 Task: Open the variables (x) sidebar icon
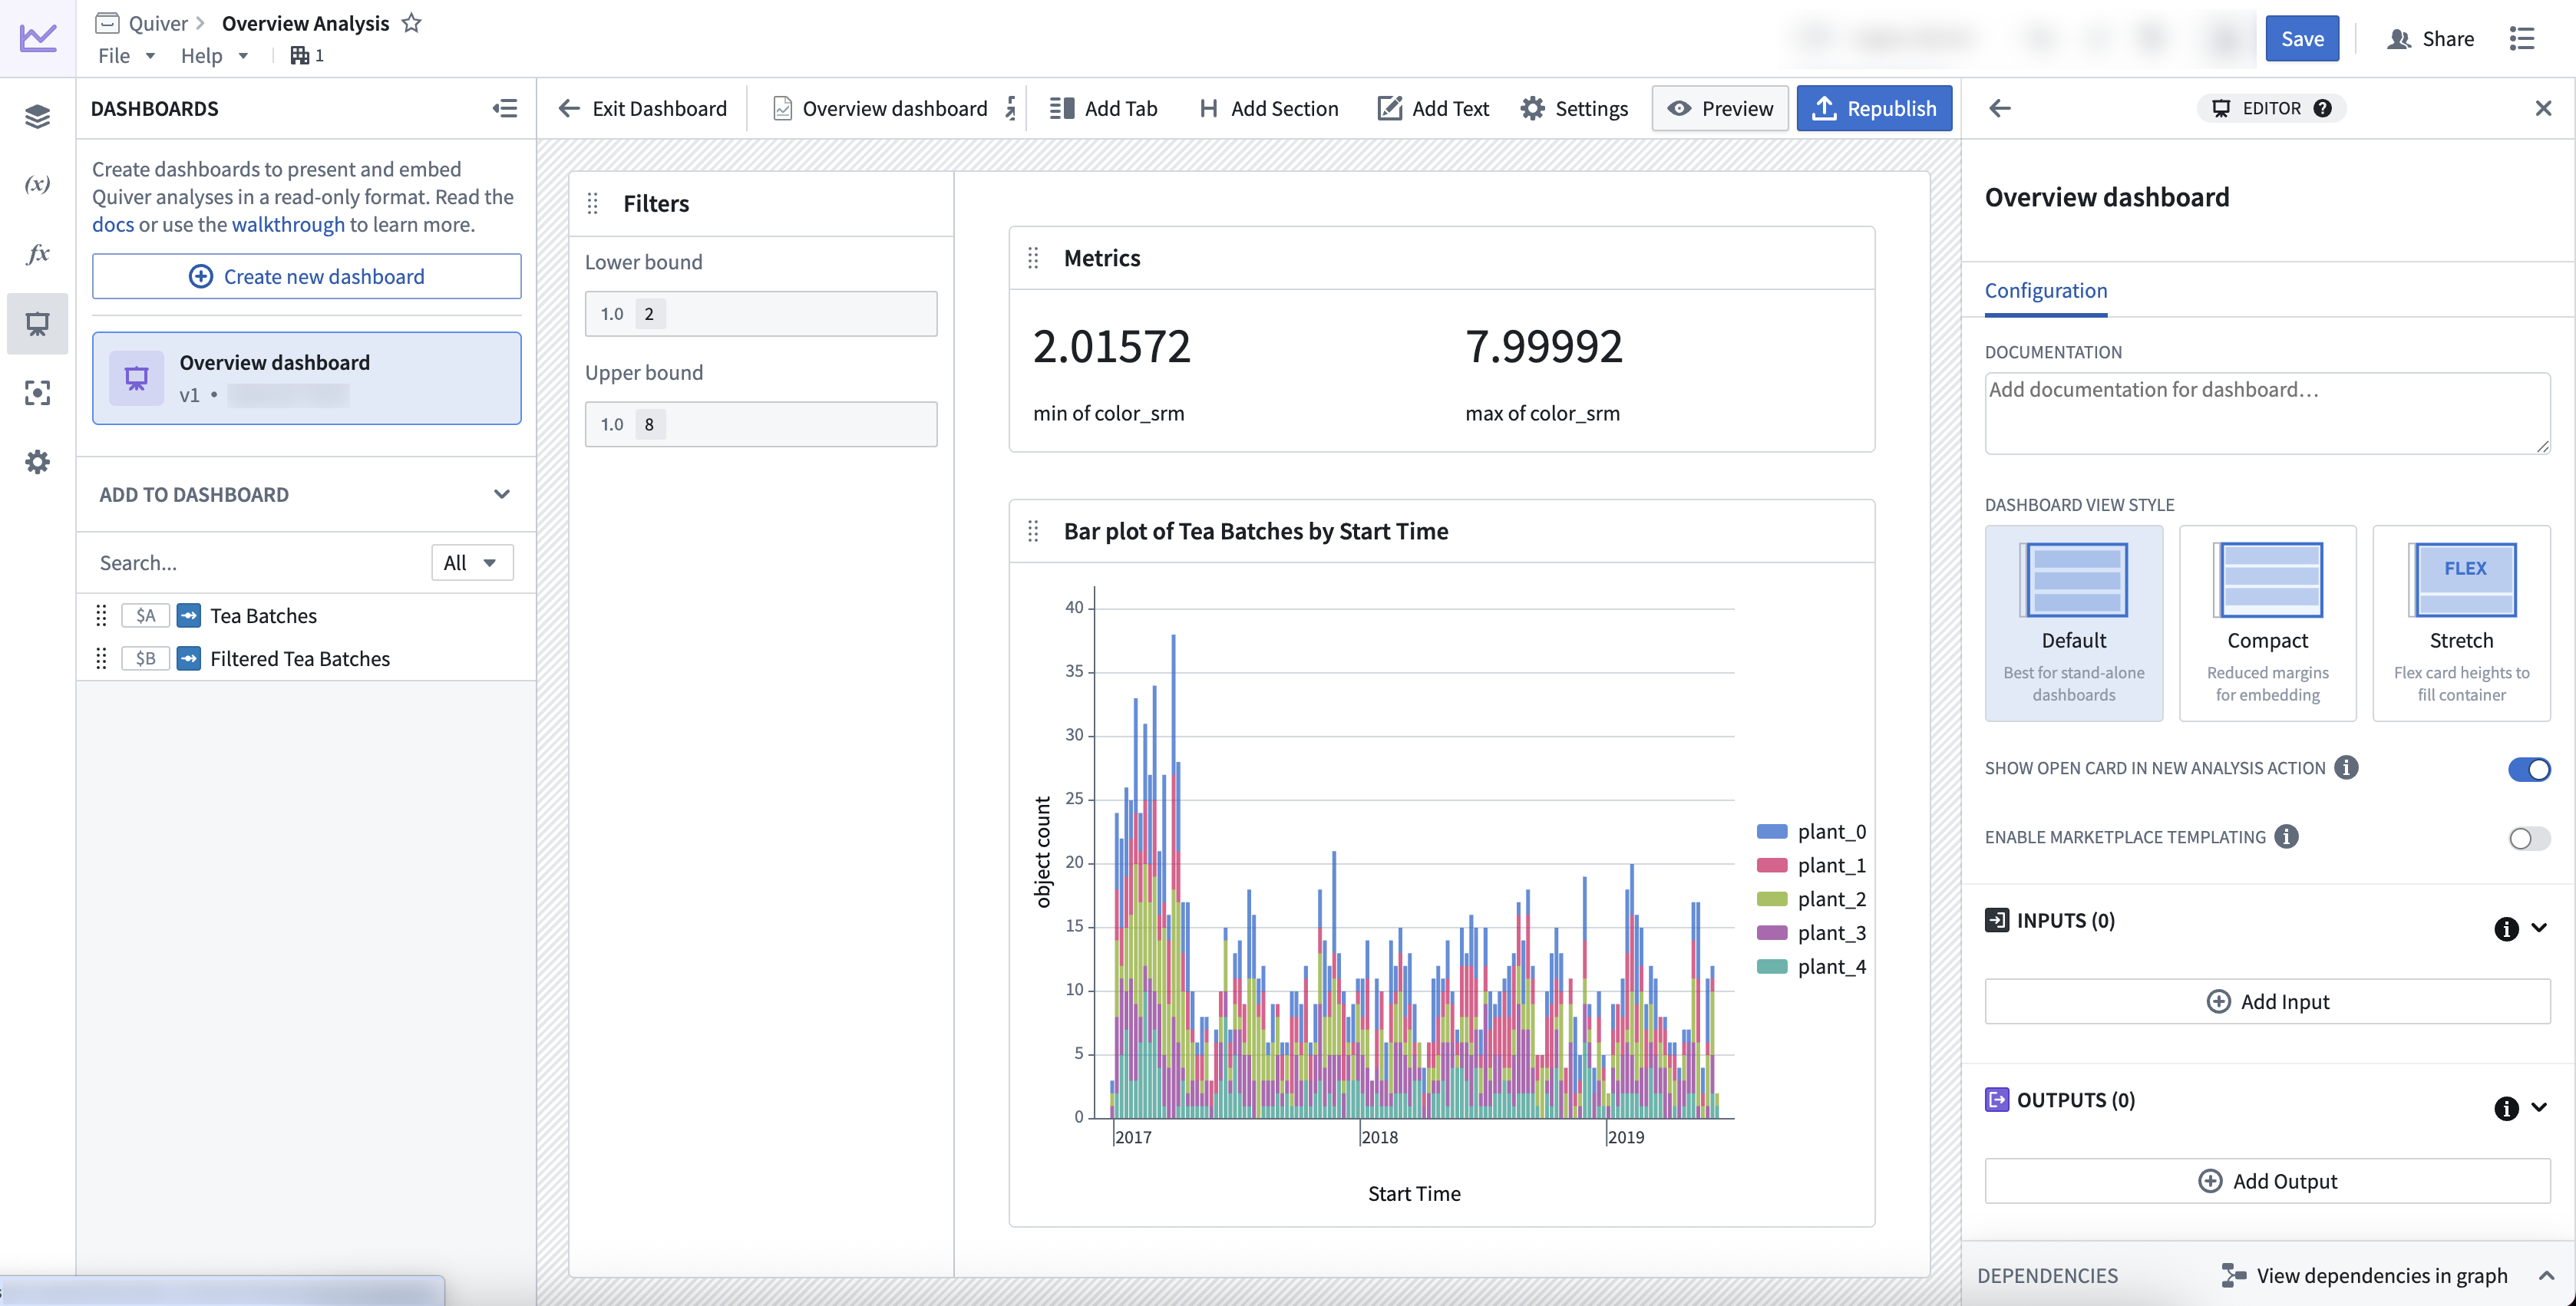pos(37,184)
